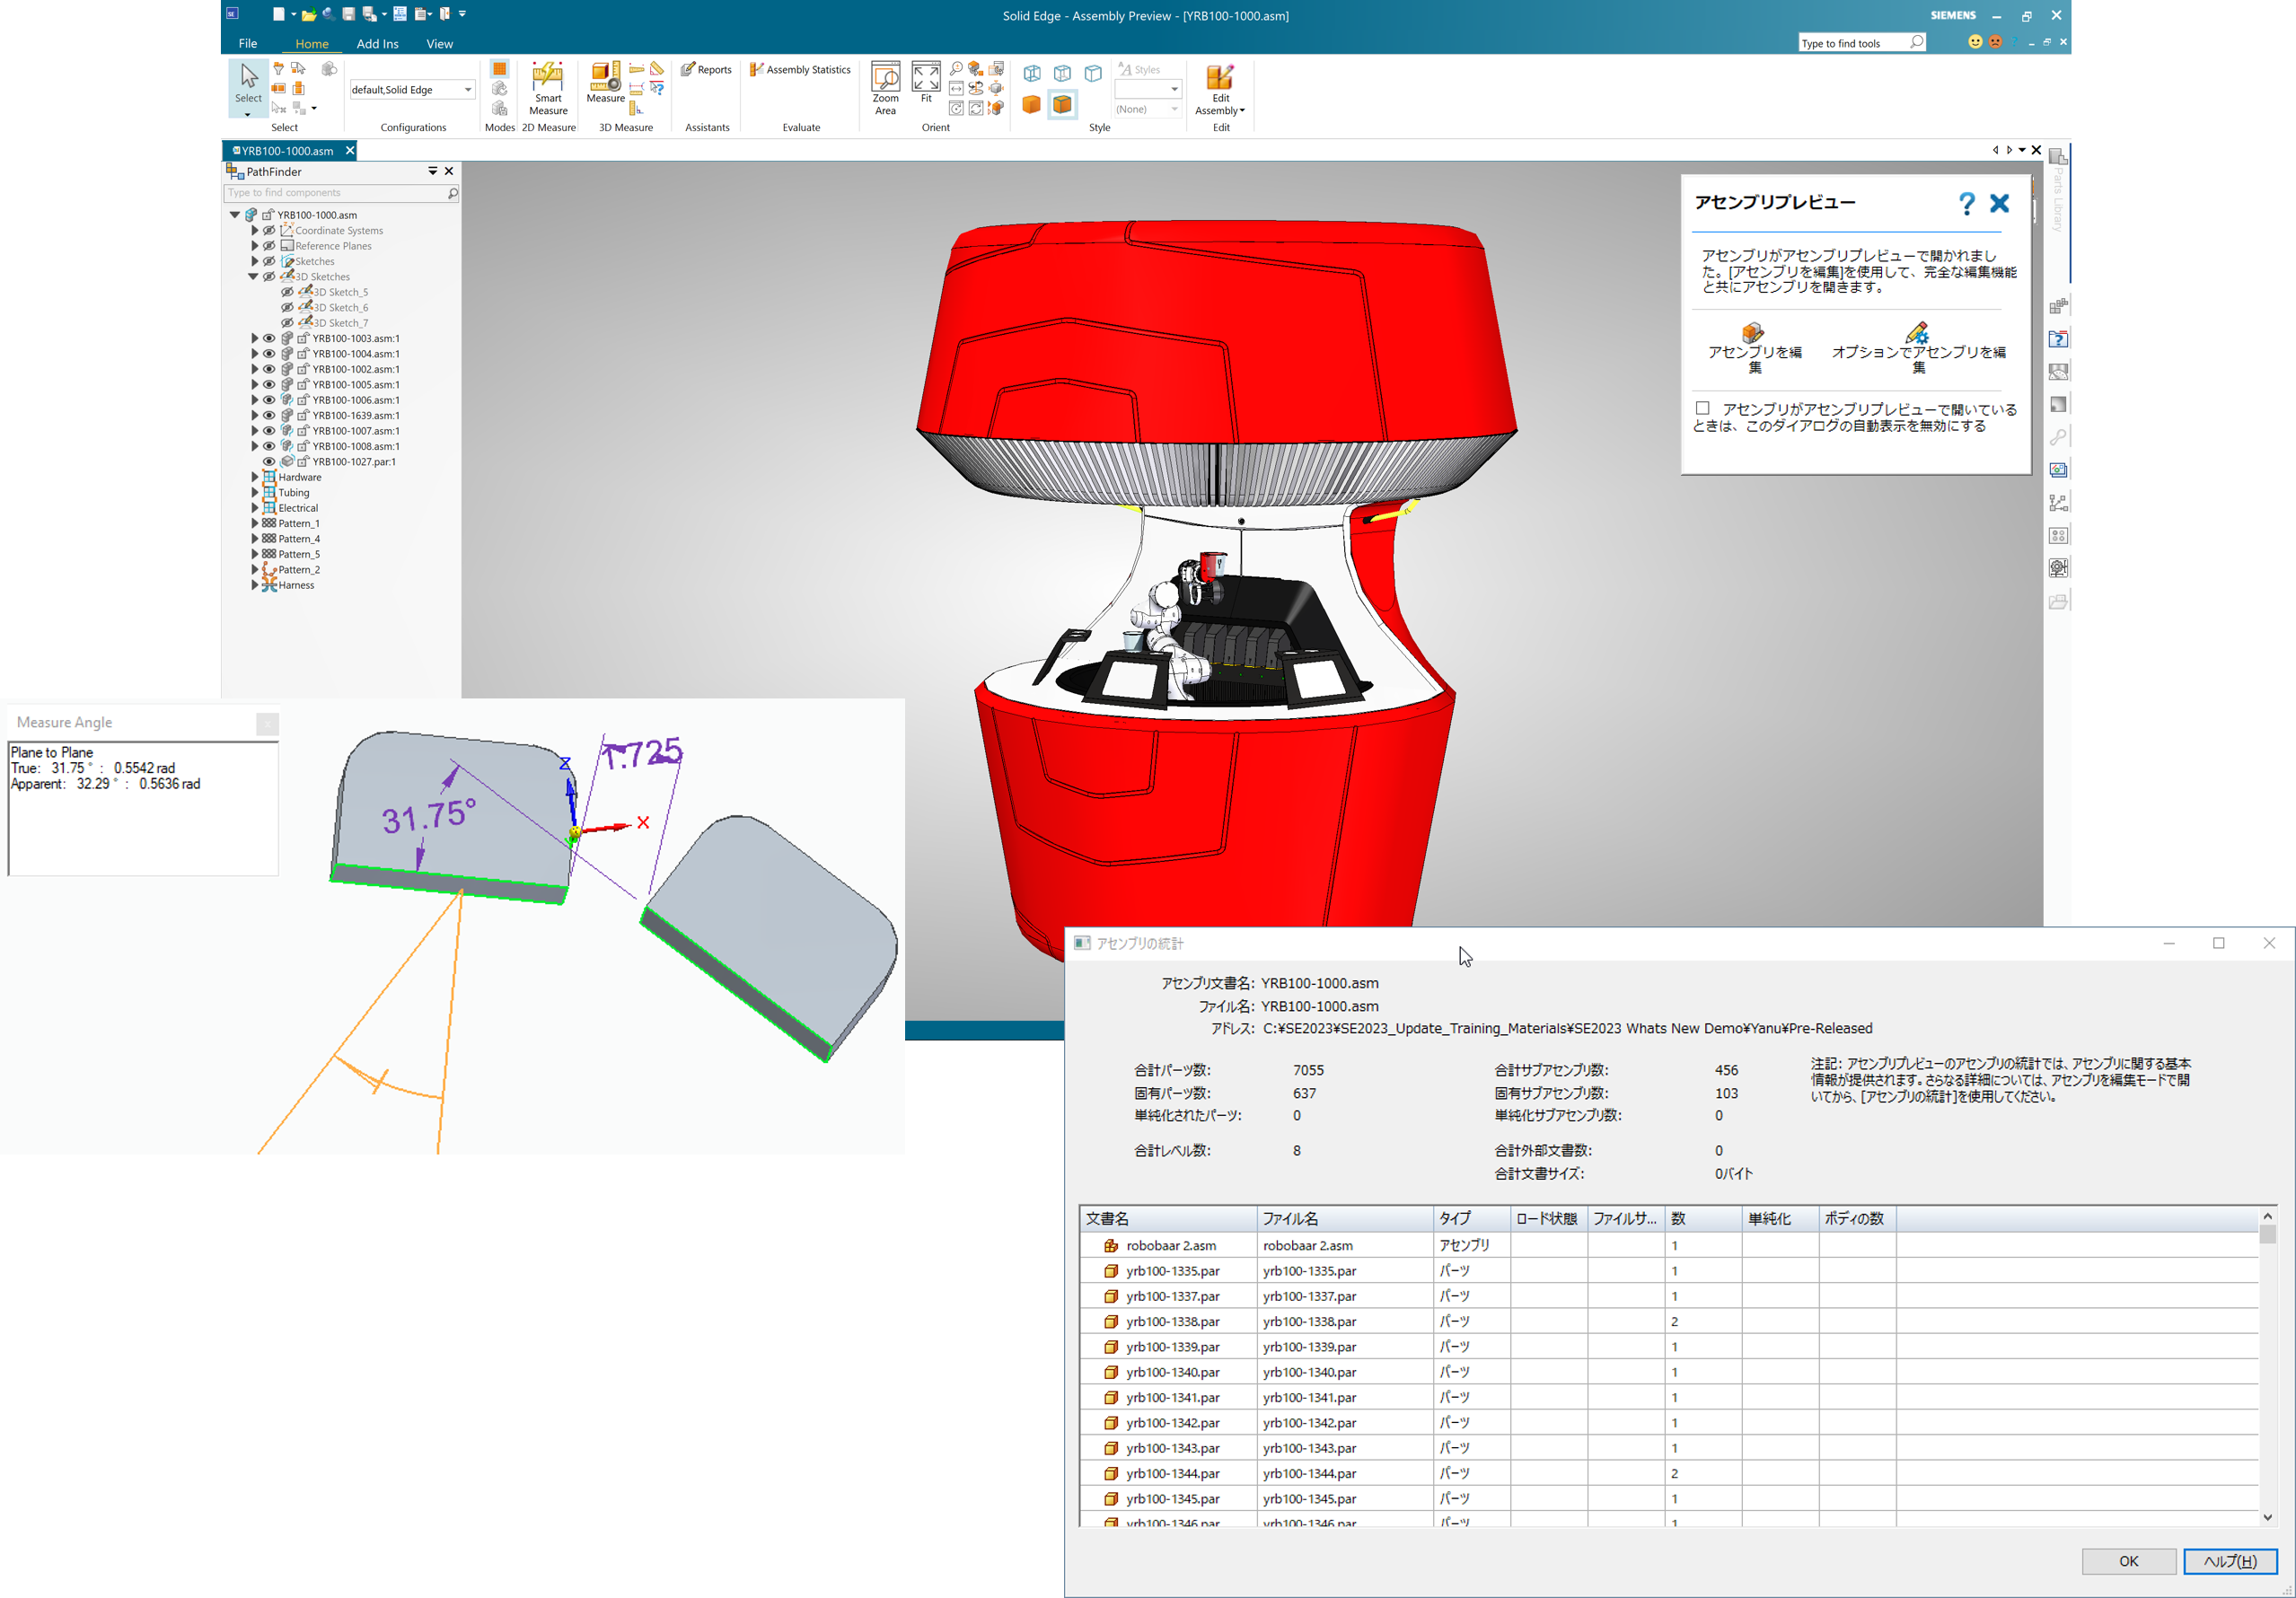Click the Assembly Statistics icon

tap(757, 69)
